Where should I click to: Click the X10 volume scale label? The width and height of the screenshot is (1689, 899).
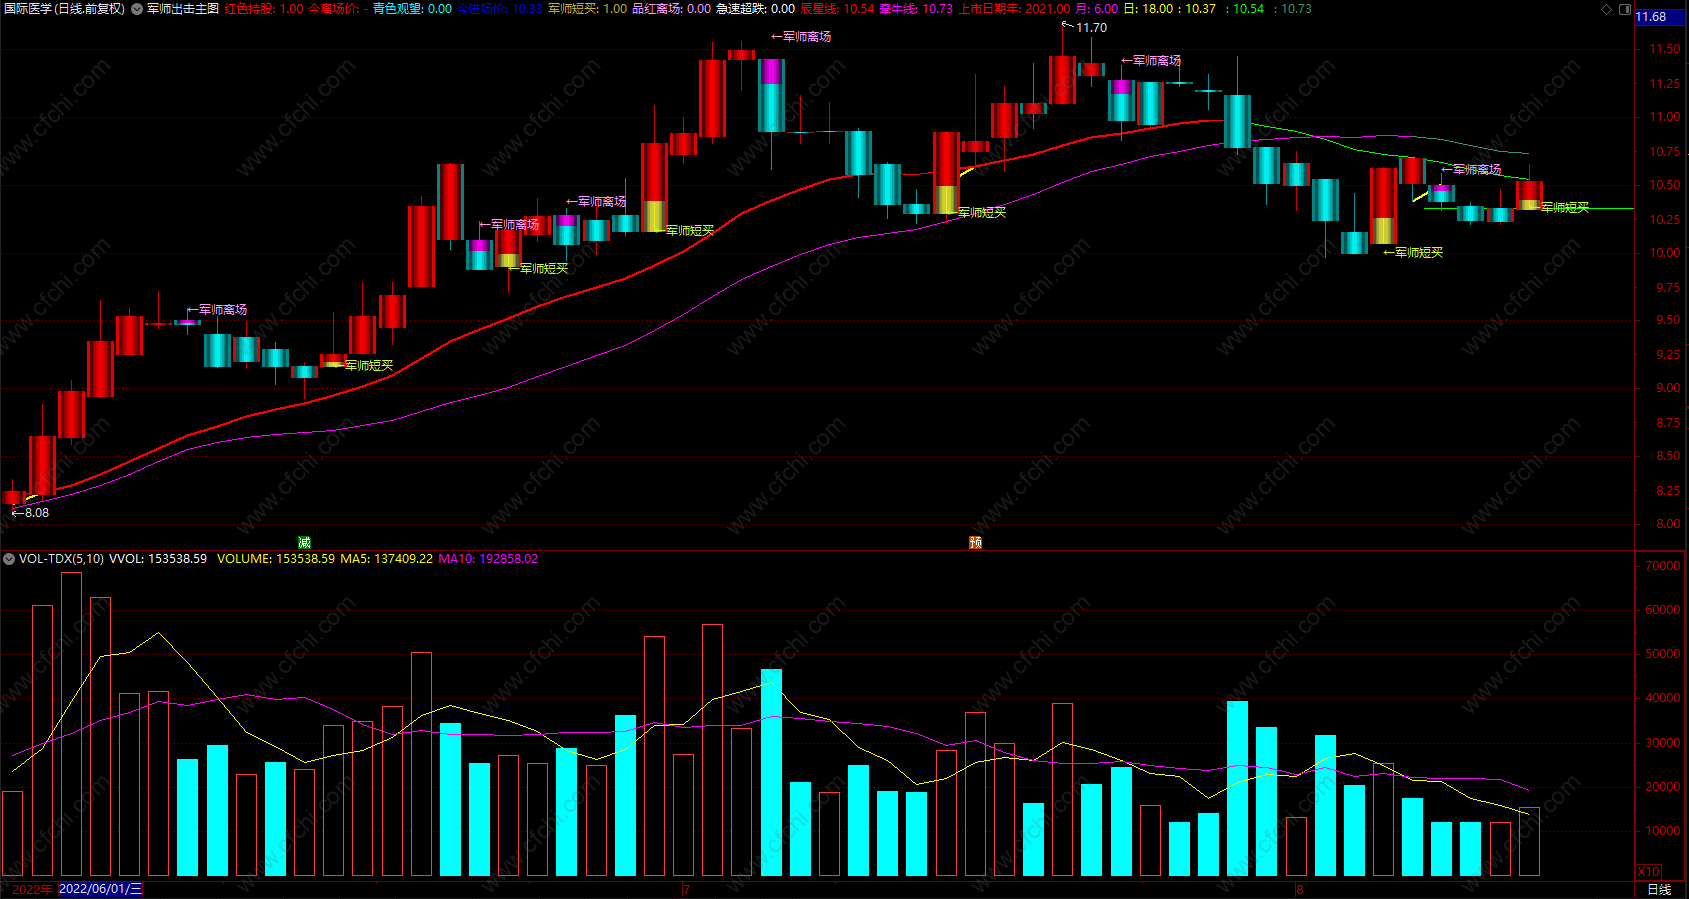[x=1649, y=871]
